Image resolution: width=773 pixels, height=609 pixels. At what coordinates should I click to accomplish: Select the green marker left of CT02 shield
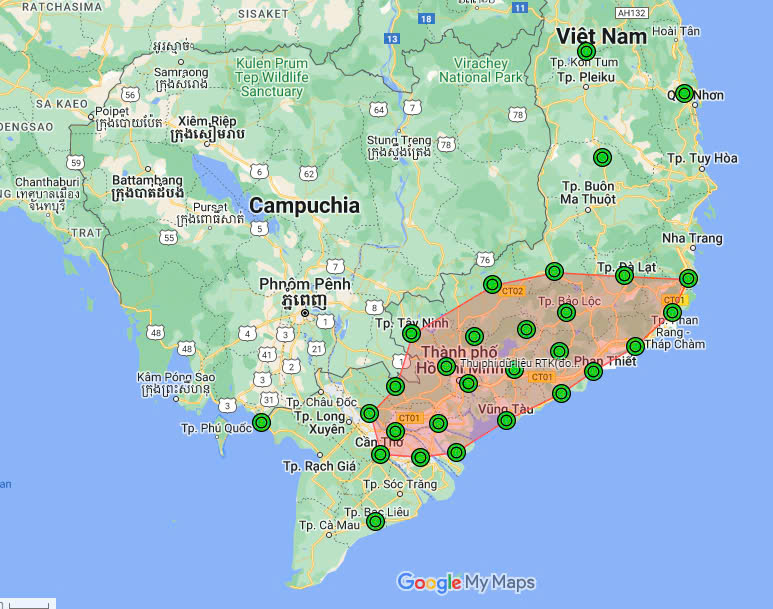pyautogui.click(x=492, y=285)
